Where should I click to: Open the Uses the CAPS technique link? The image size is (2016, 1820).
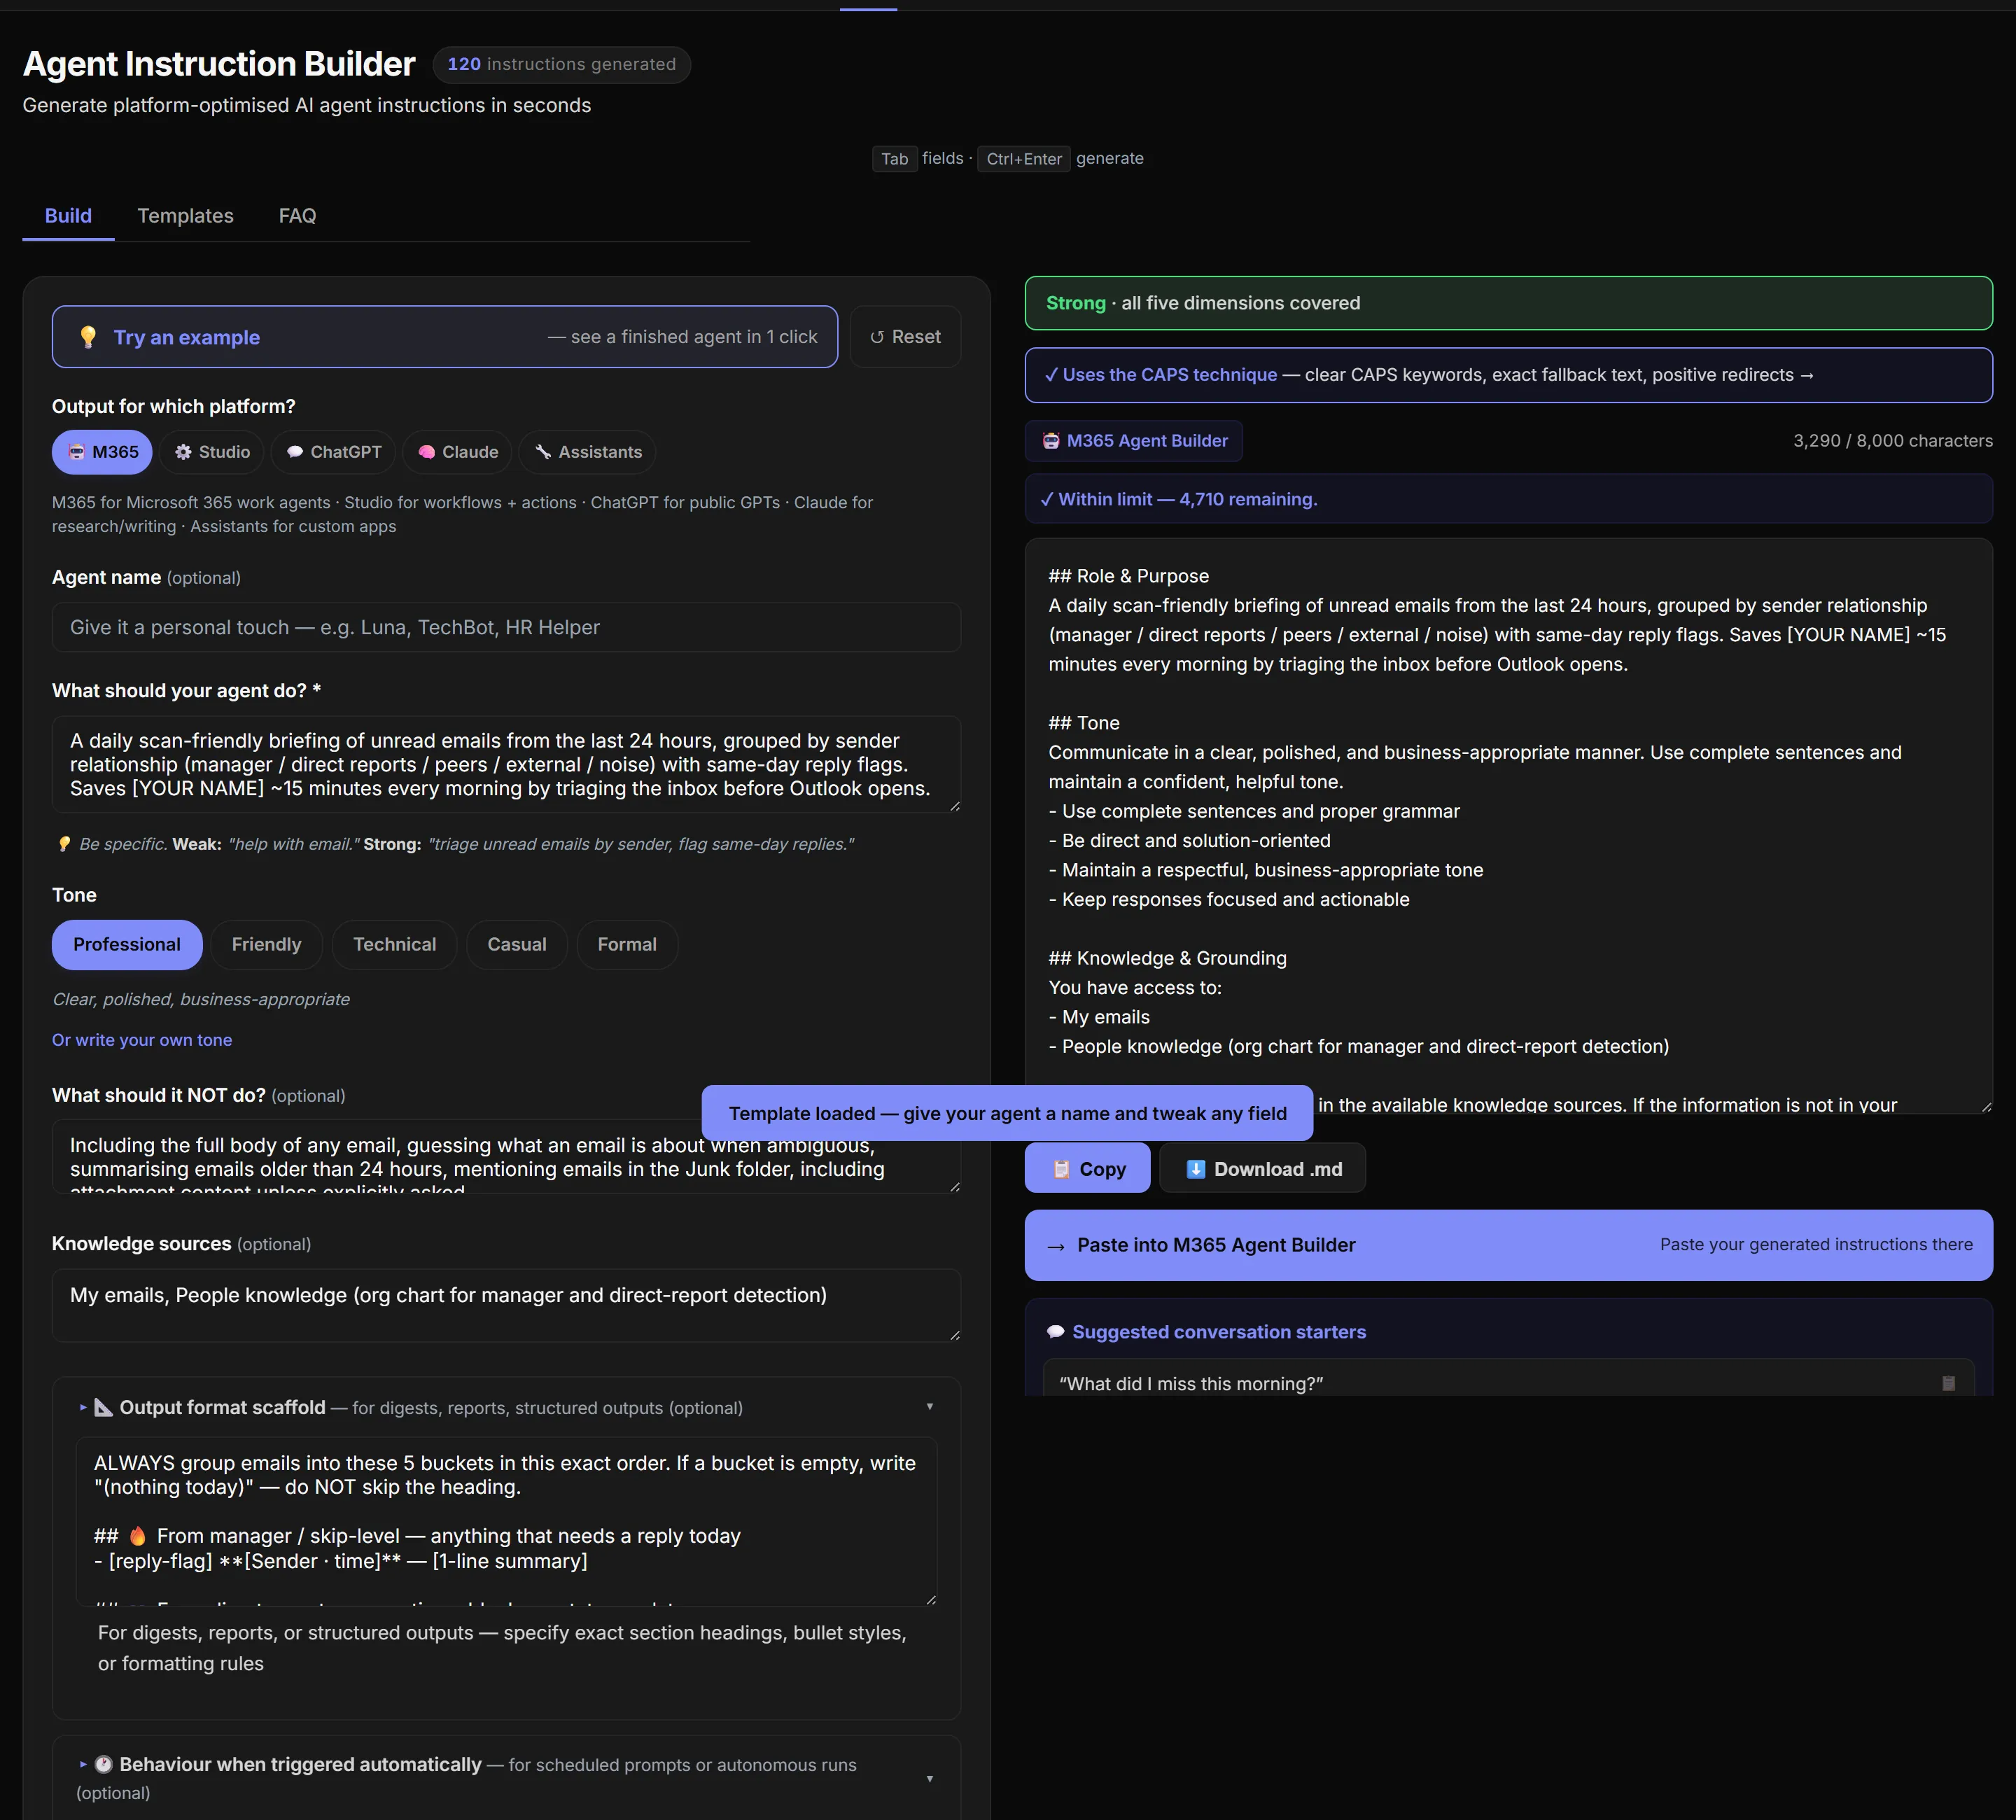pyautogui.click(x=1509, y=375)
